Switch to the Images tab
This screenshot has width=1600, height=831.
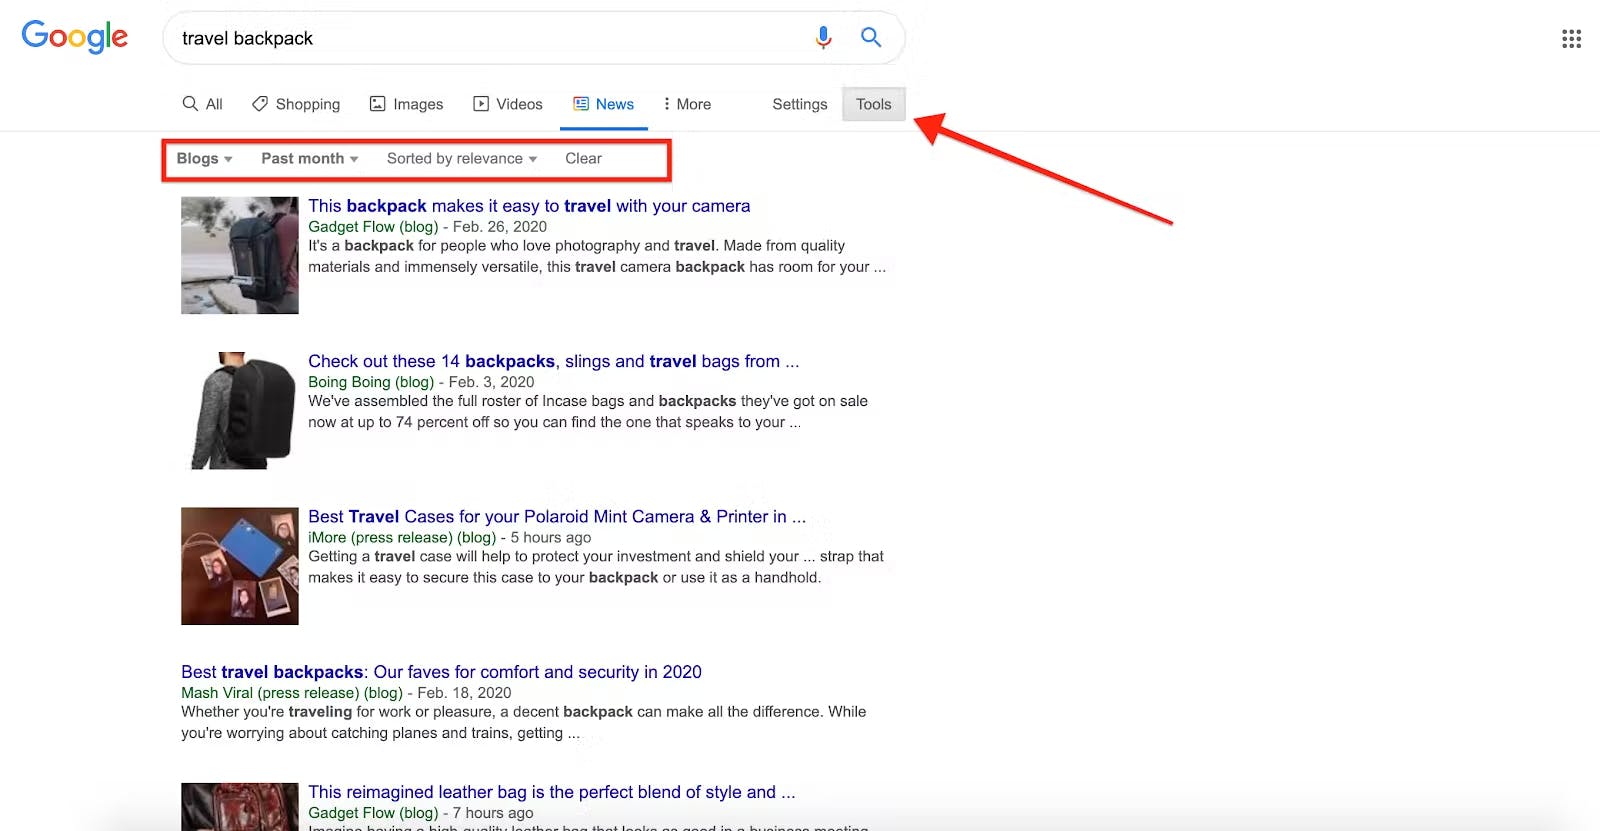[407, 104]
